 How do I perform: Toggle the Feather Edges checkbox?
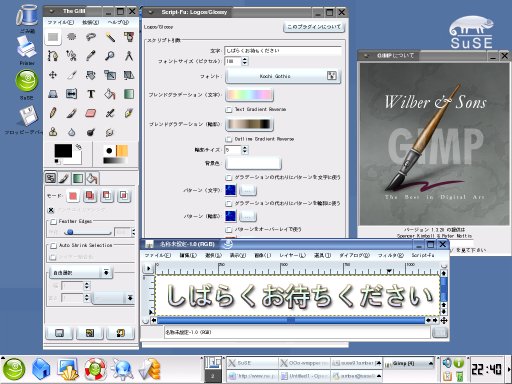(53, 222)
